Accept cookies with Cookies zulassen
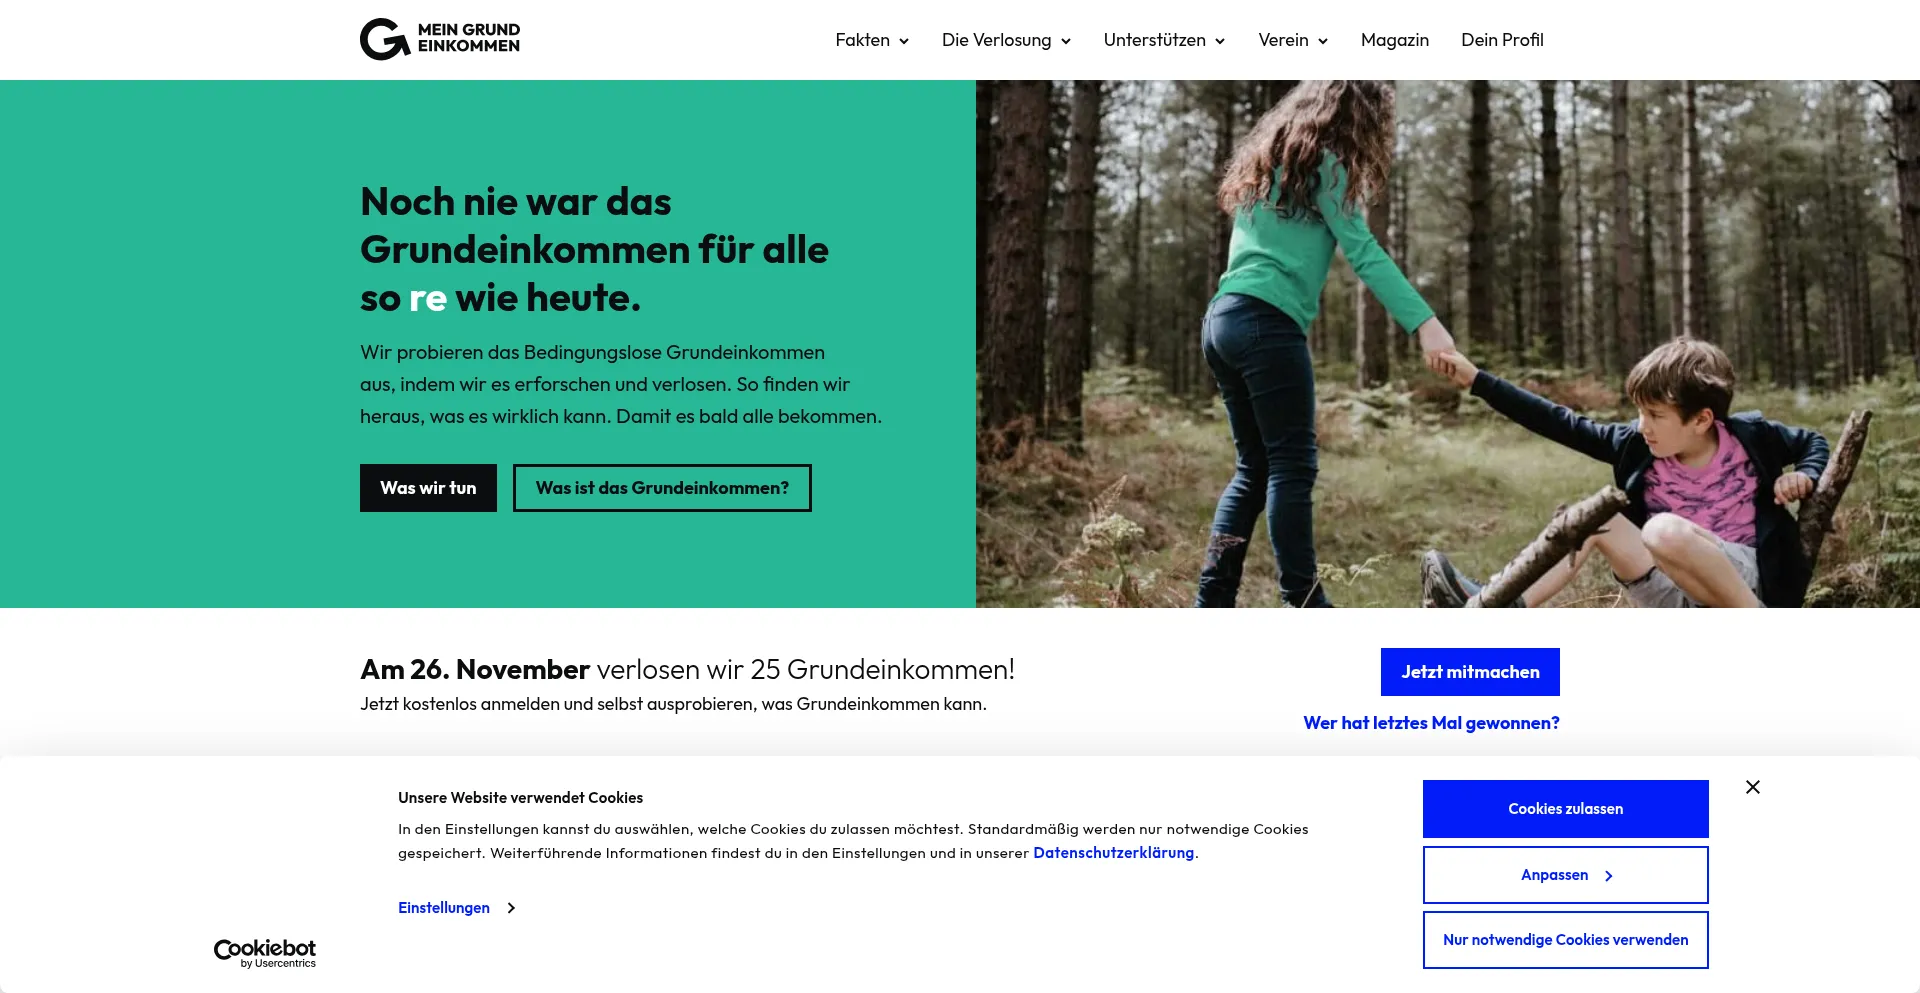This screenshot has width=1920, height=993. pos(1565,809)
